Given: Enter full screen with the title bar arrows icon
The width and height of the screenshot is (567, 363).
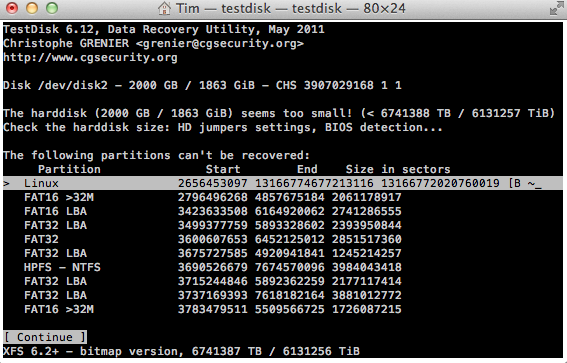Looking at the screenshot, I should click(557, 8).
